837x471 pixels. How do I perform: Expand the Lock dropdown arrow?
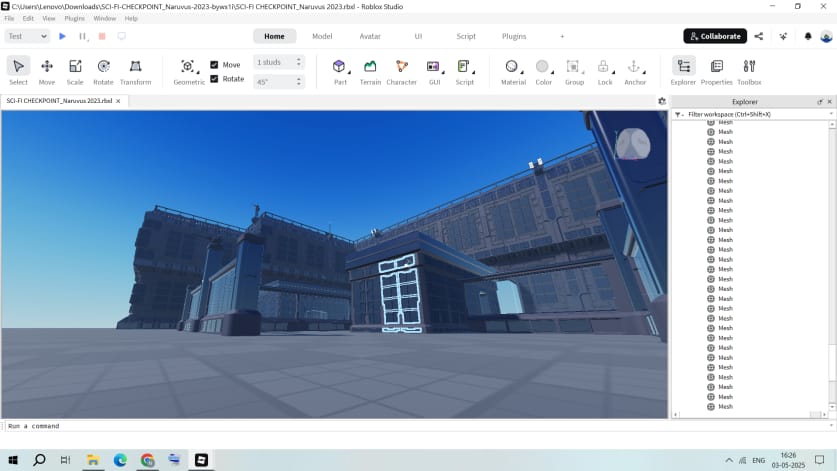(x=613, y=72)
